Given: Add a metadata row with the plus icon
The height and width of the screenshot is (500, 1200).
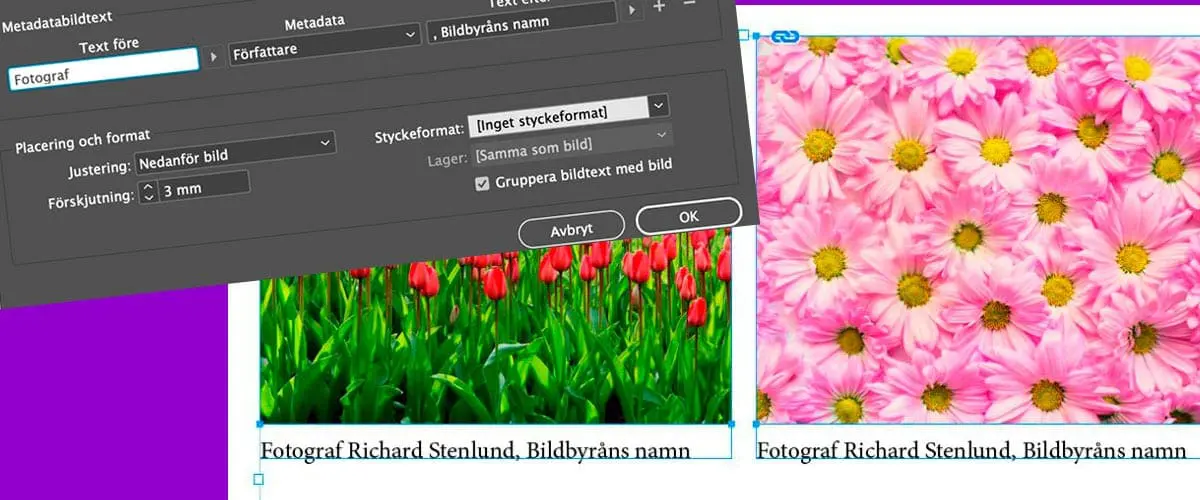Looking at the screenshot, I should click(x=659, y=7).
